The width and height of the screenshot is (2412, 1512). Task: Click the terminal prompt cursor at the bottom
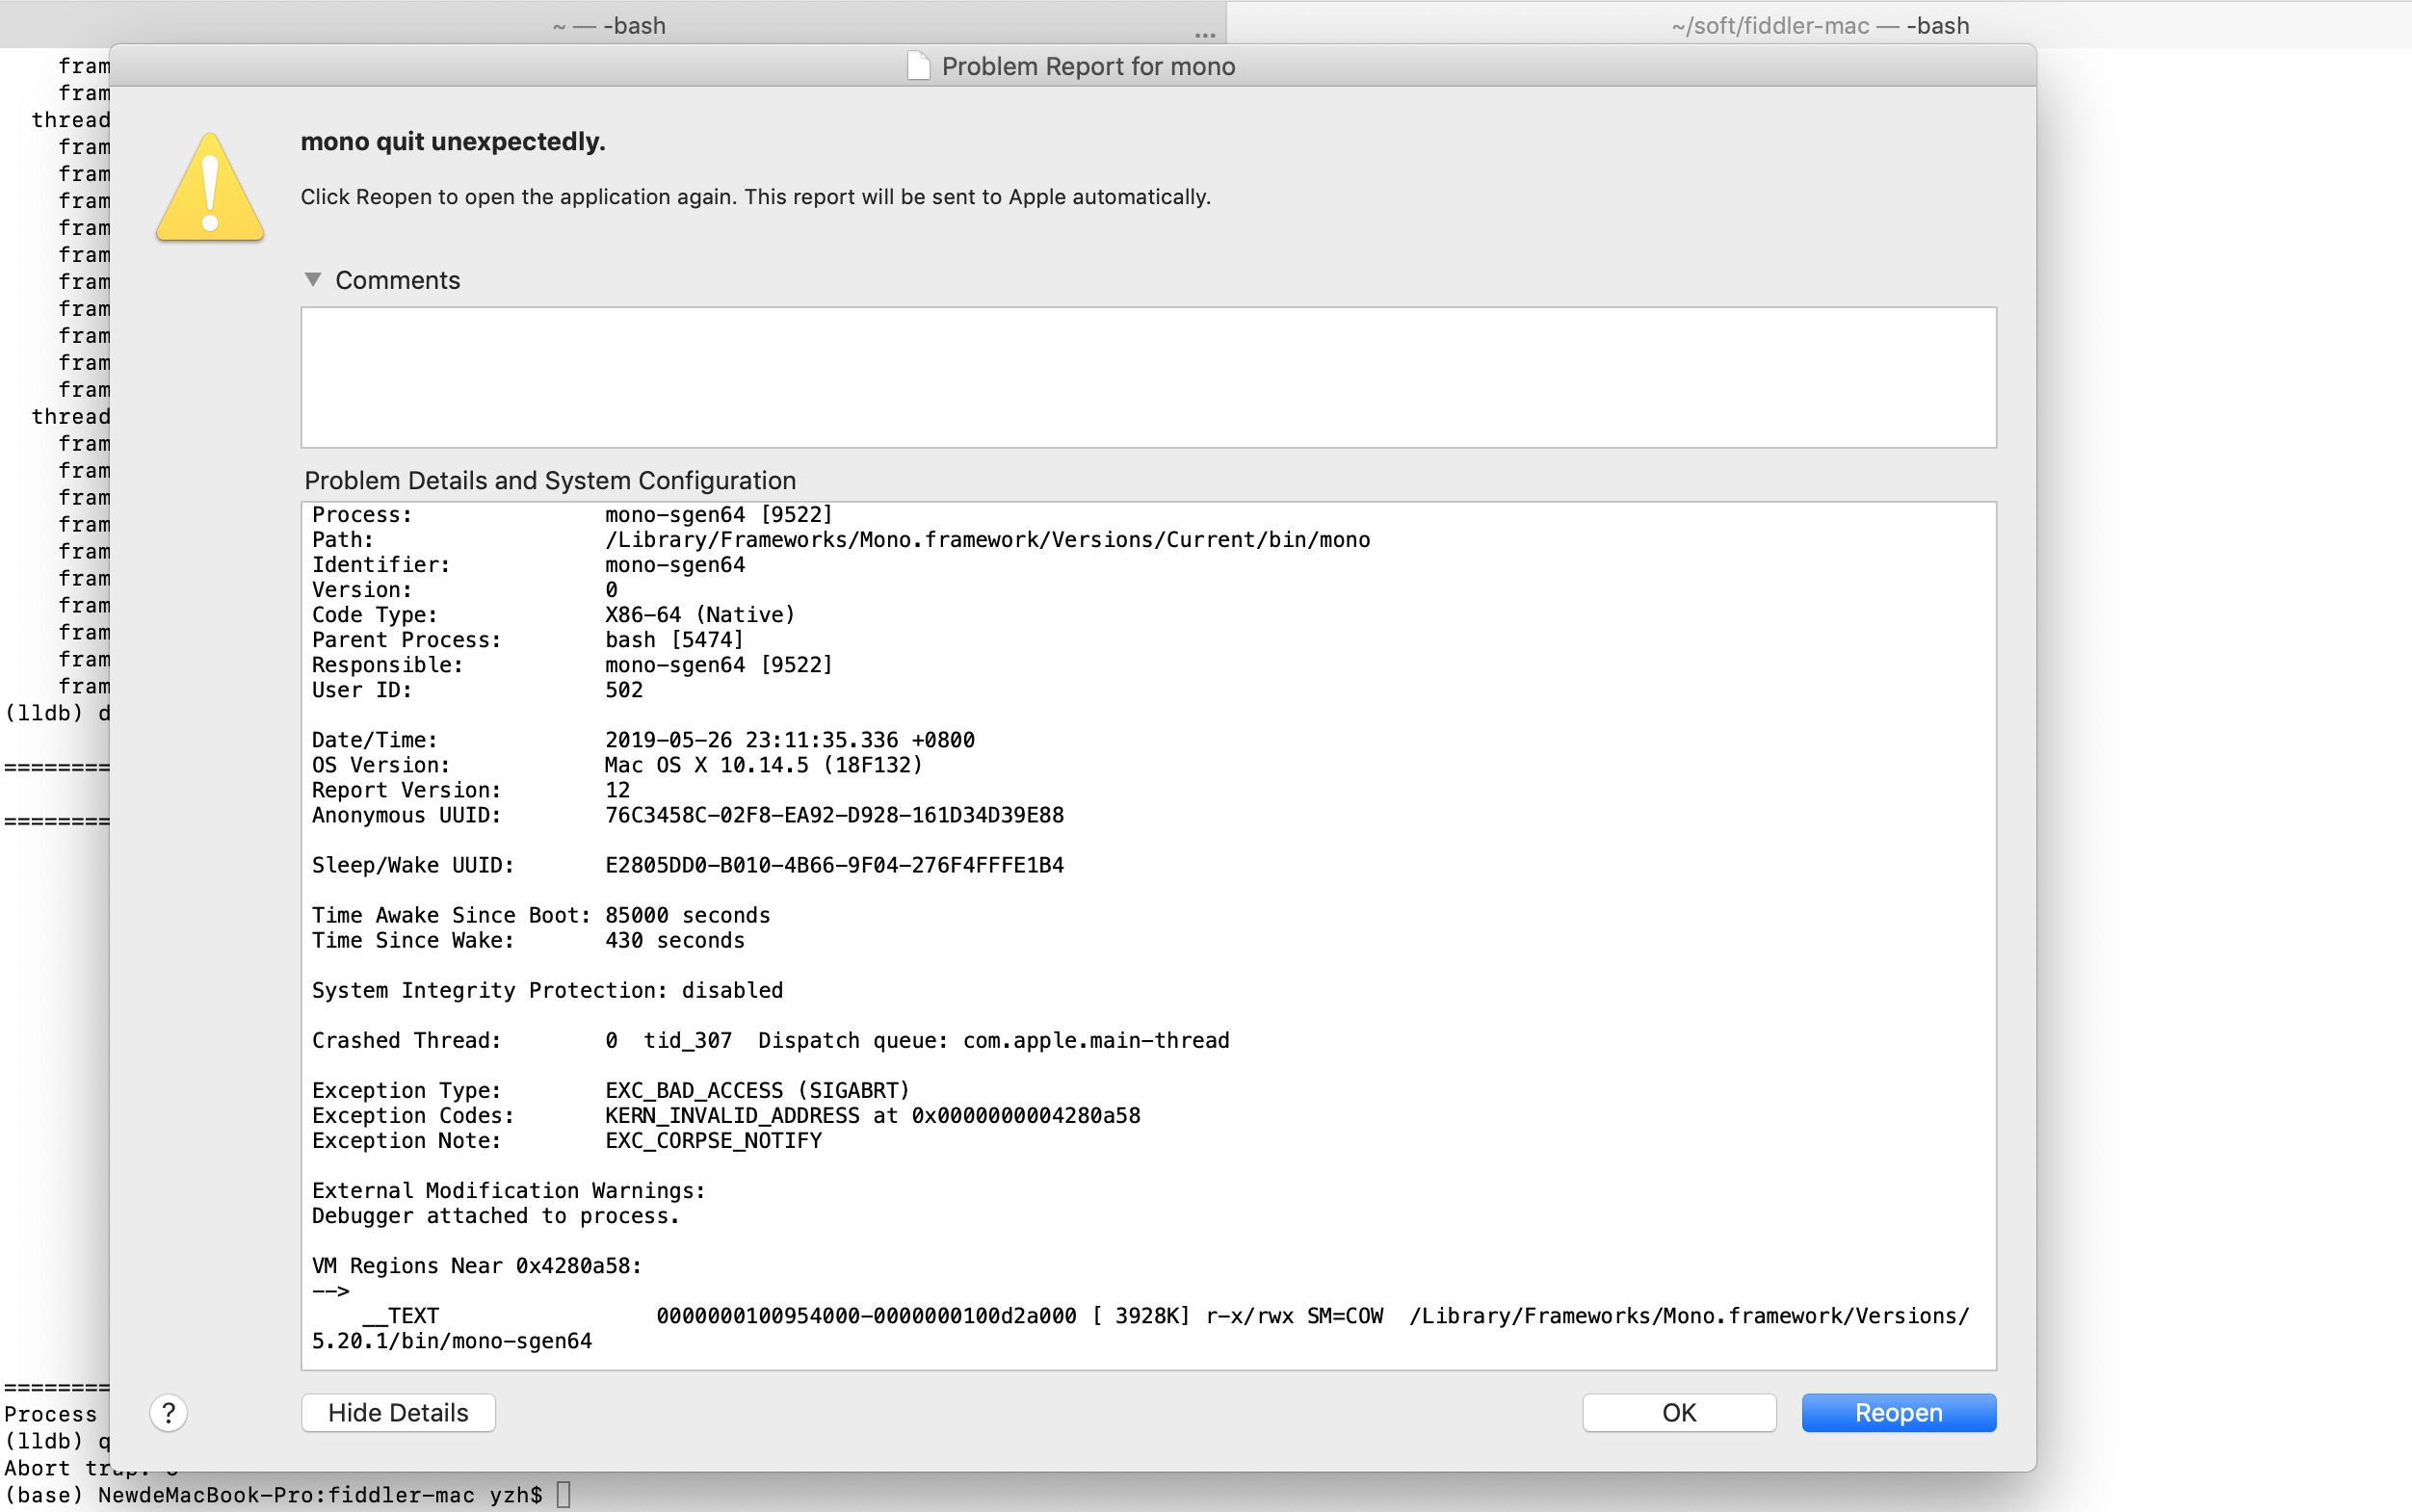click(563, 1494)
